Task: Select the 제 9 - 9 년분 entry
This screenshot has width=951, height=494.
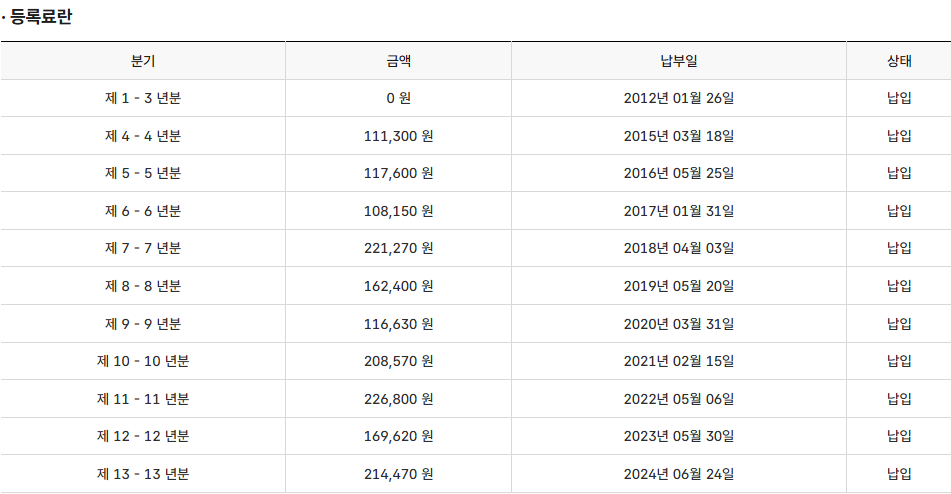Action: click(143, 324)
